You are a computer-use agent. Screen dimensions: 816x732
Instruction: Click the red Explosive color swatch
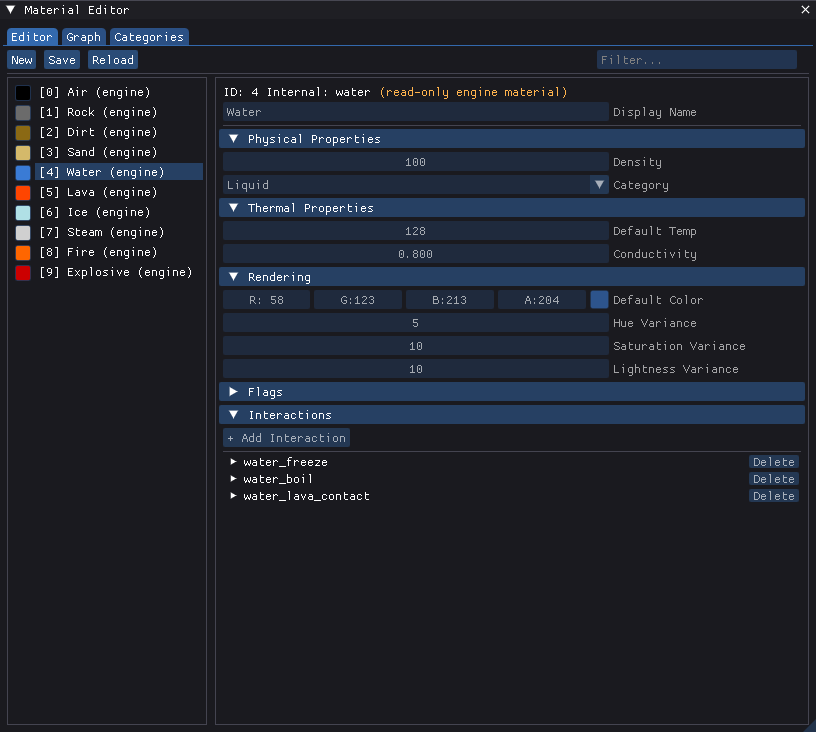point(23,273)
